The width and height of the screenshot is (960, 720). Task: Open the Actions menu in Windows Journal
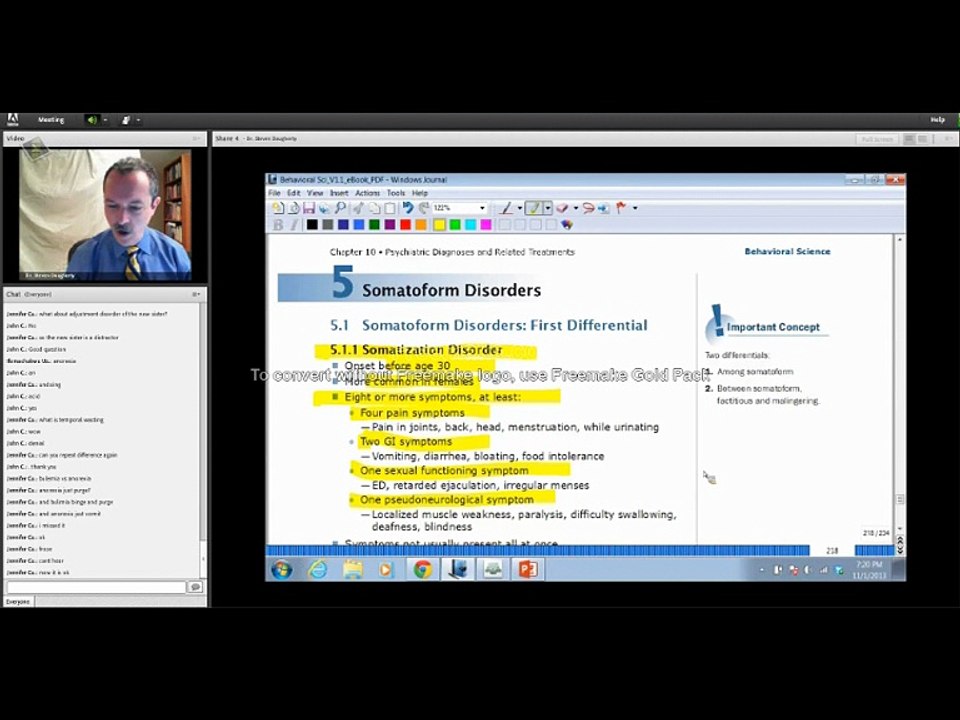(367, 193)
